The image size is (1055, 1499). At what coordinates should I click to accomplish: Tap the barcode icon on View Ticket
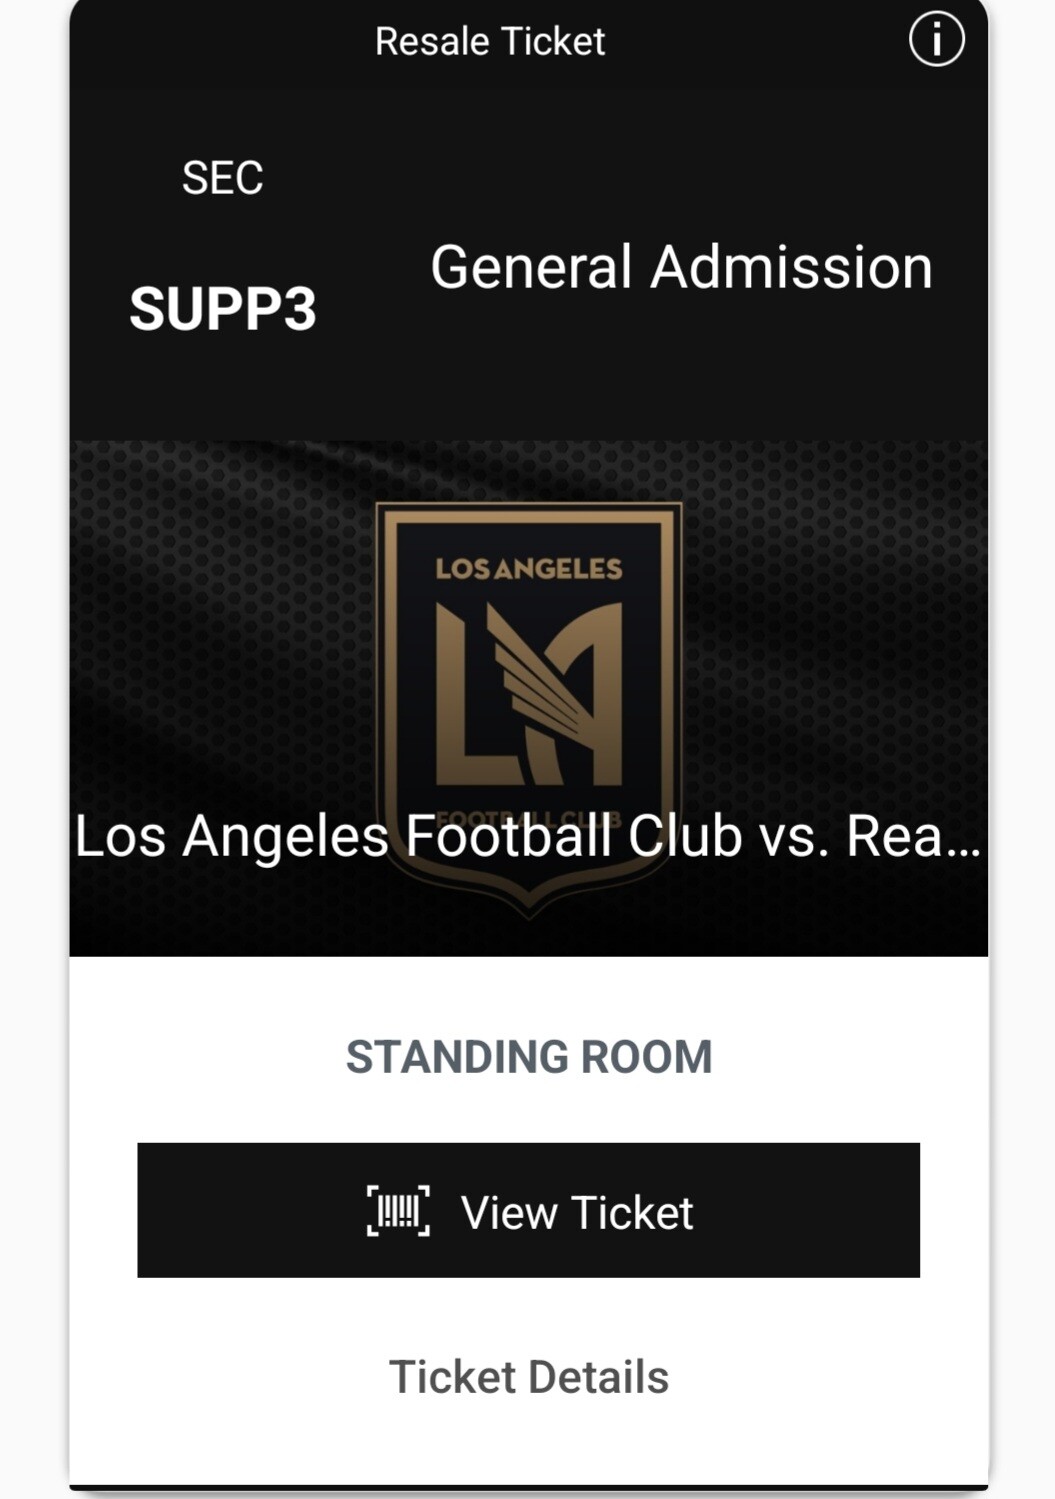(398, 1211)
